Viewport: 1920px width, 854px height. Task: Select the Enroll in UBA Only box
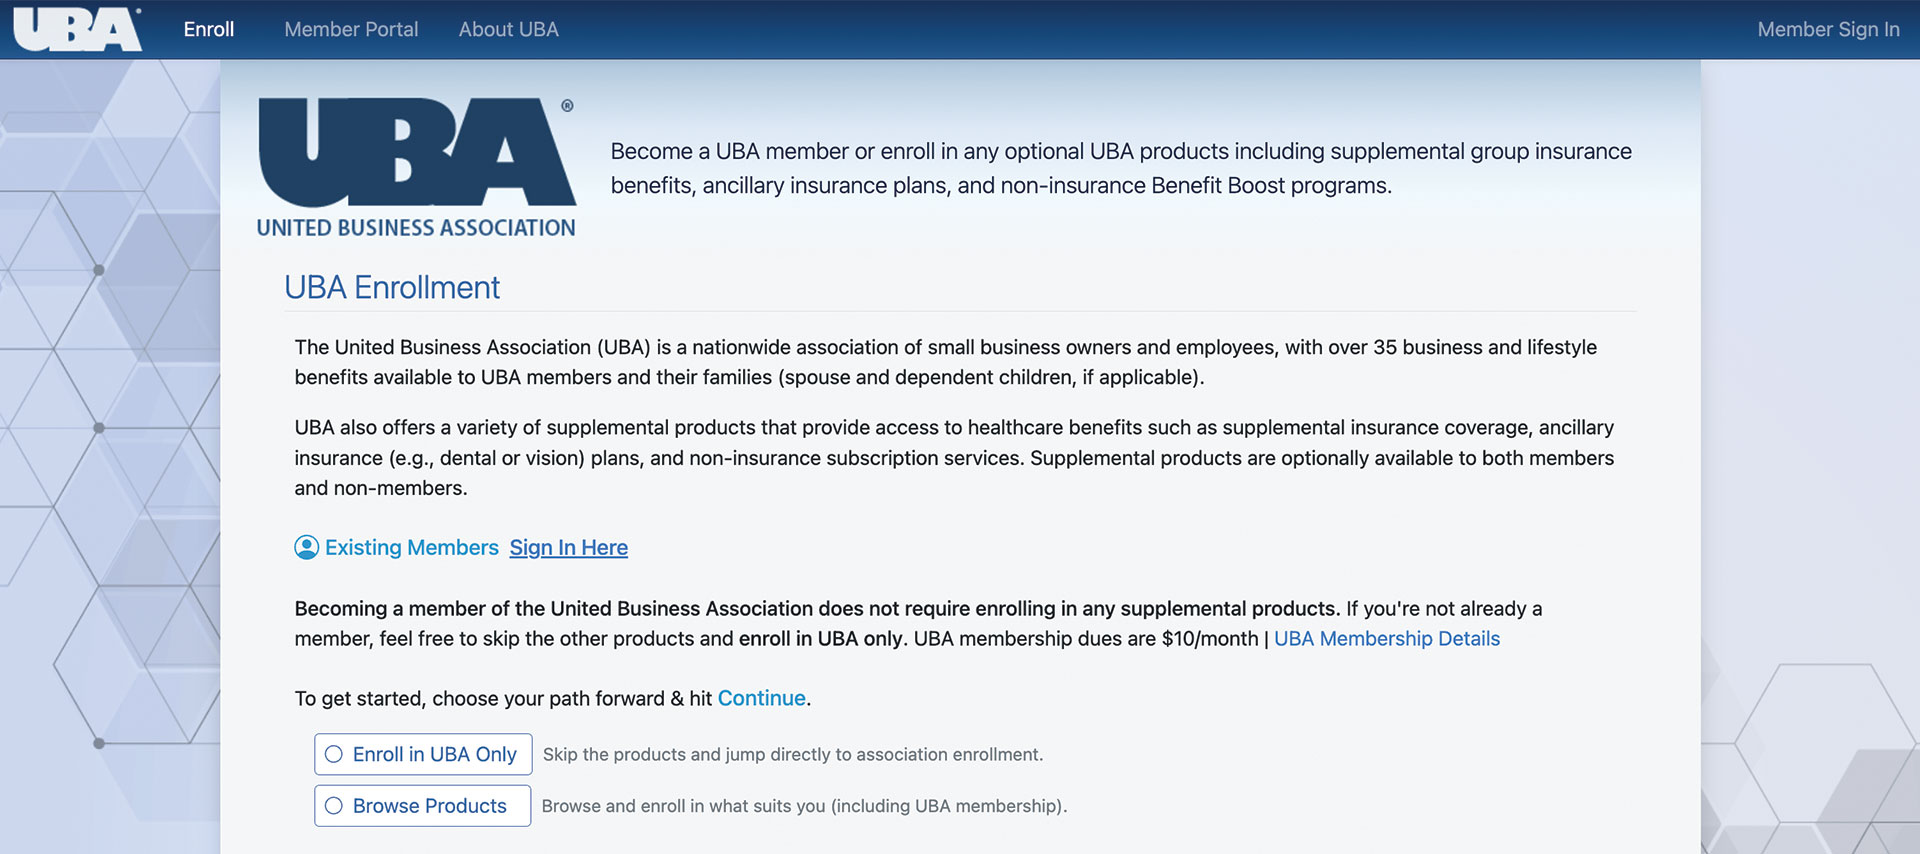pos(422,754)
